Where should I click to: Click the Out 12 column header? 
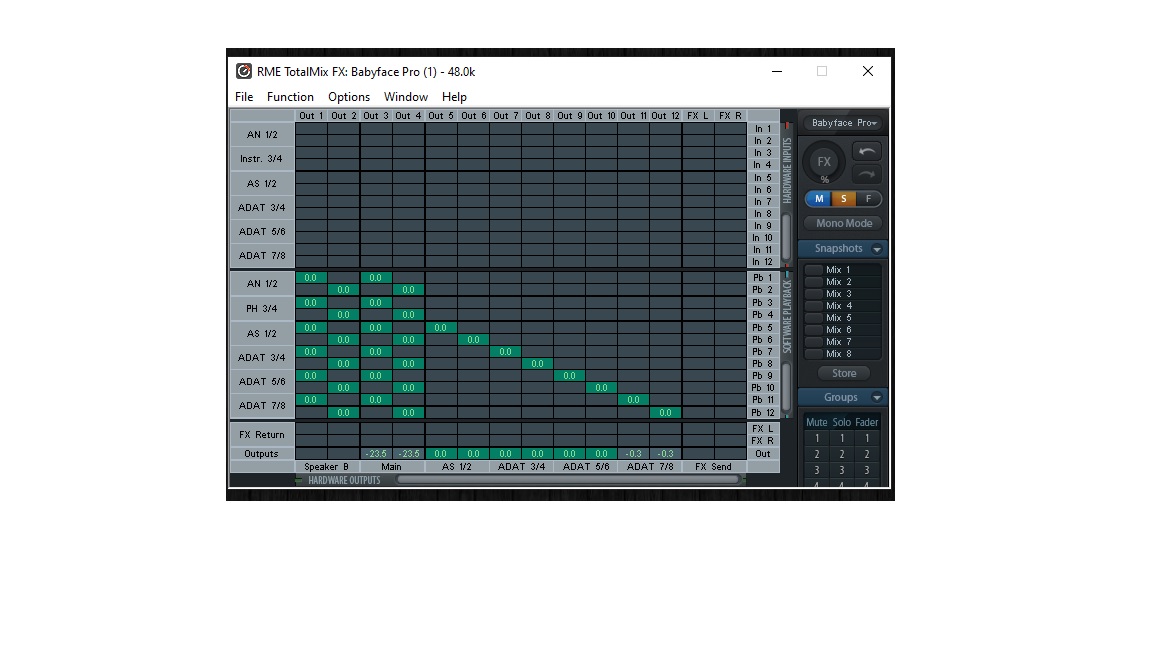click(x=666, y=116)
